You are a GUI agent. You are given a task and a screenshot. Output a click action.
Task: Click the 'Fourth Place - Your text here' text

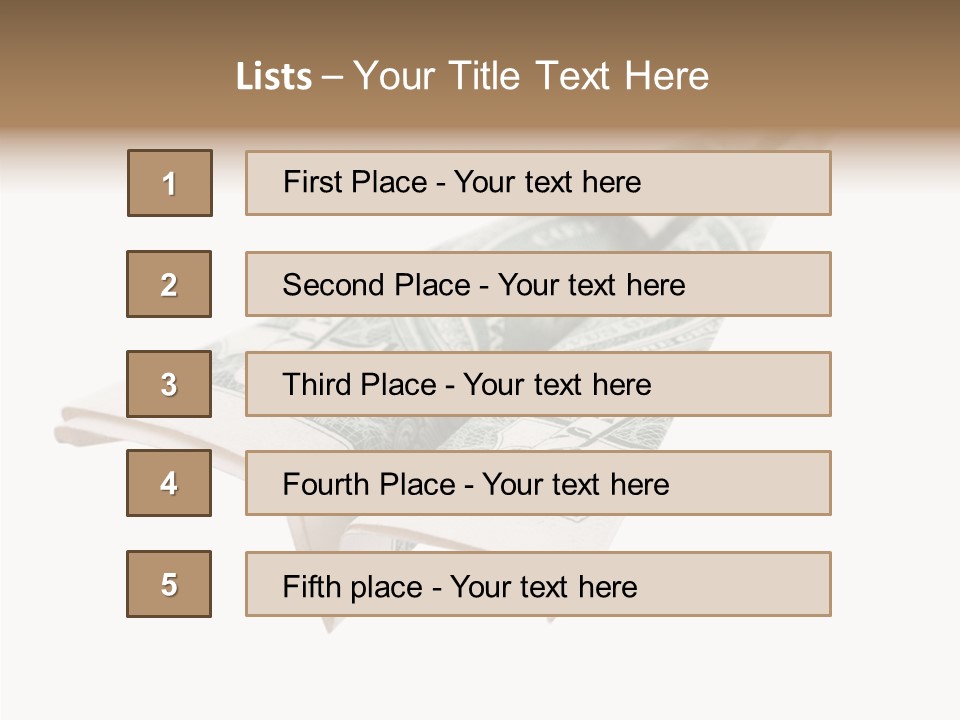point(476,485)
